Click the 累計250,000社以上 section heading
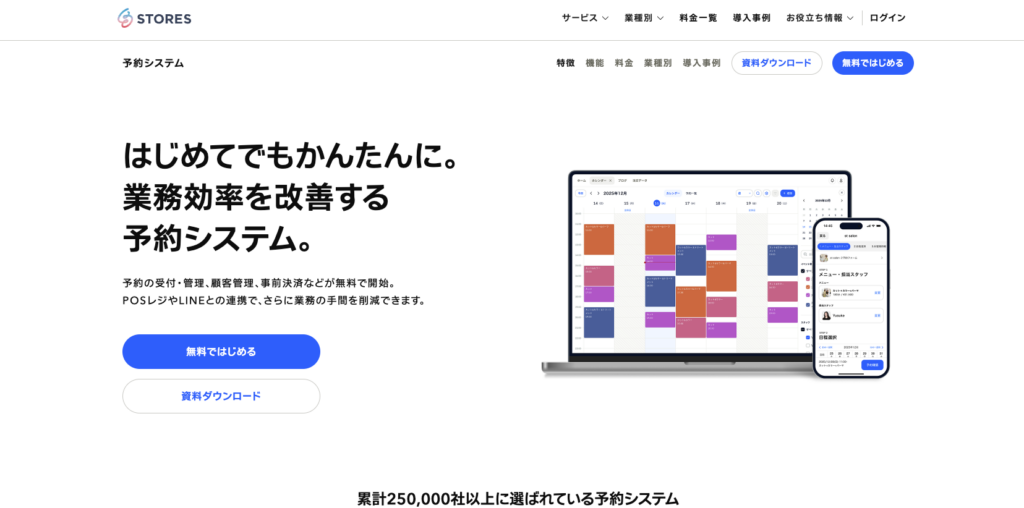This screenshot has height=508, width=1024. (x=517, y=498)
